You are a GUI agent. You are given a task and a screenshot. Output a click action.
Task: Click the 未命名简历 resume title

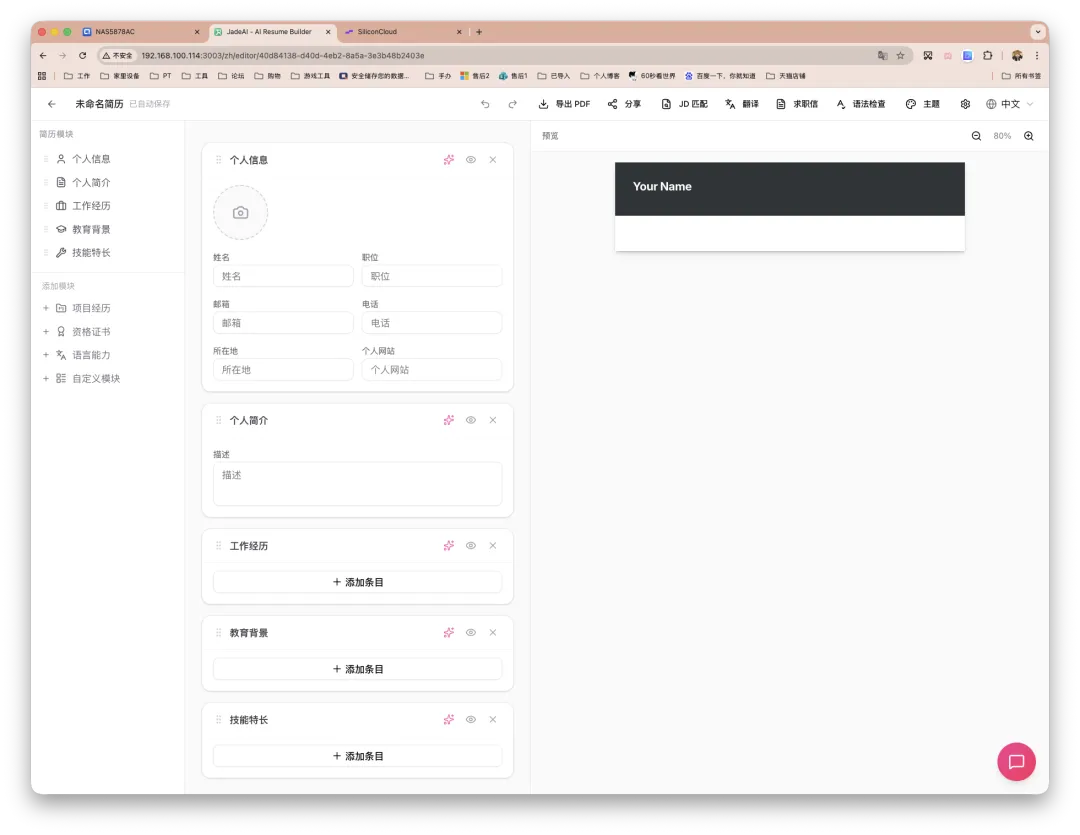click(x=99, y=104)
